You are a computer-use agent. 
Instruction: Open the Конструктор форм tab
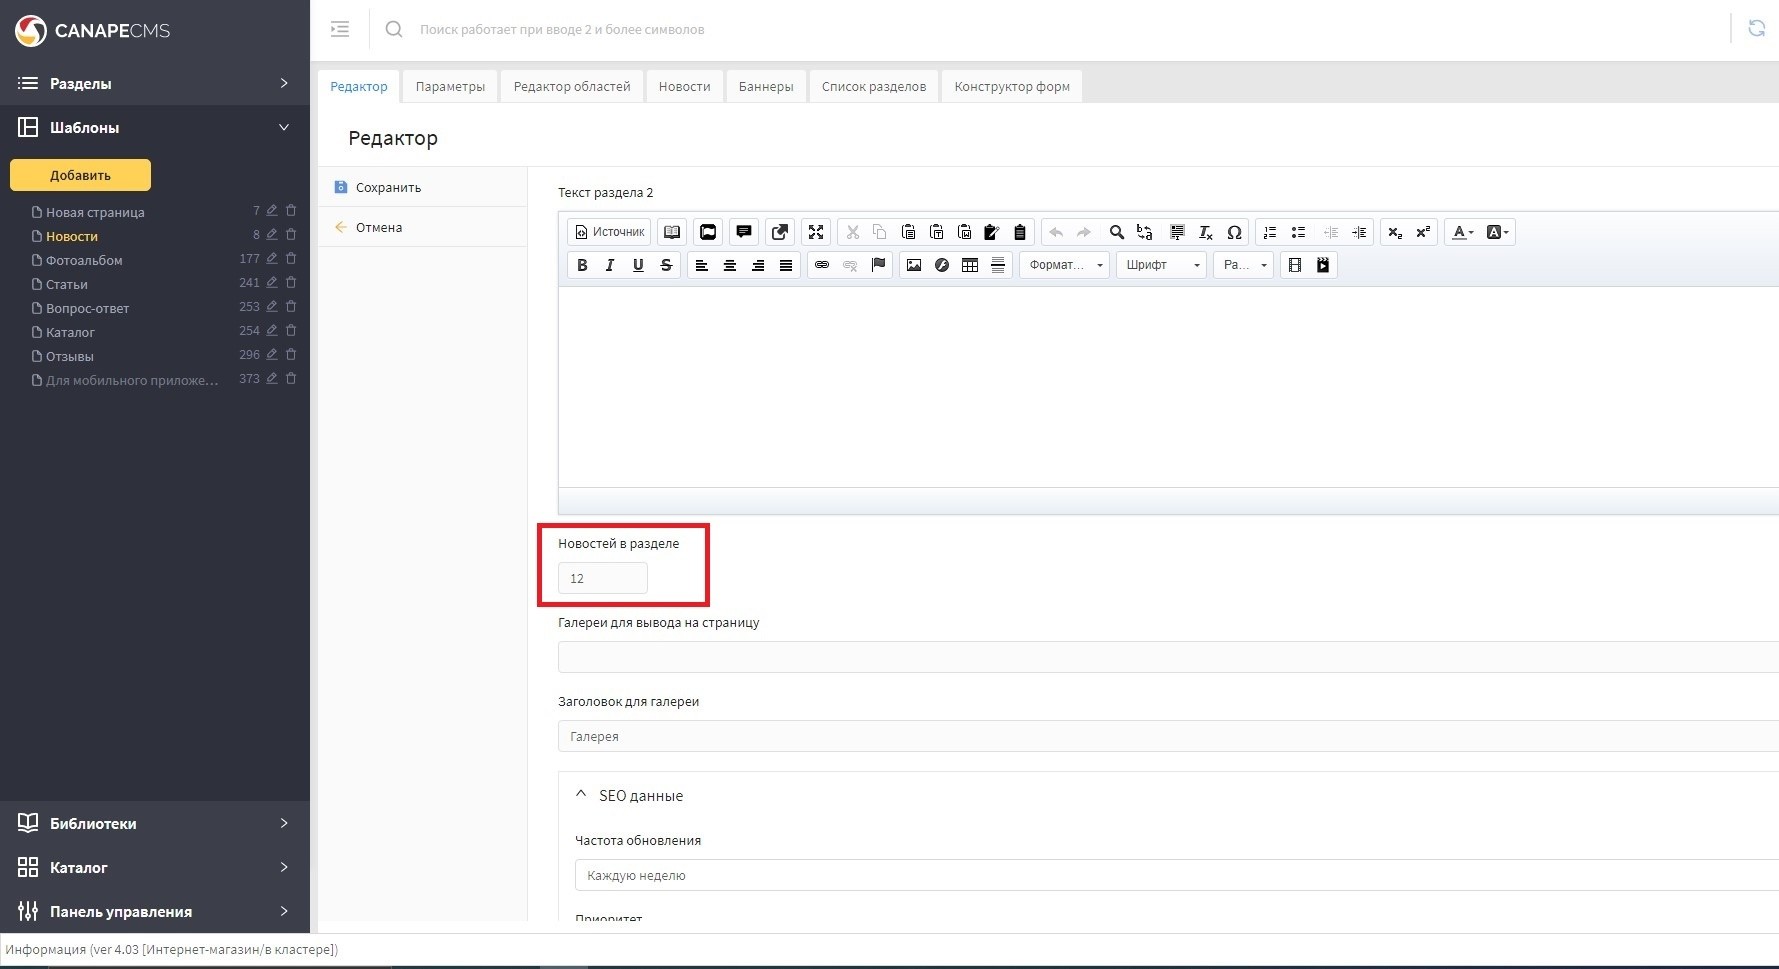coord(1011,87)
